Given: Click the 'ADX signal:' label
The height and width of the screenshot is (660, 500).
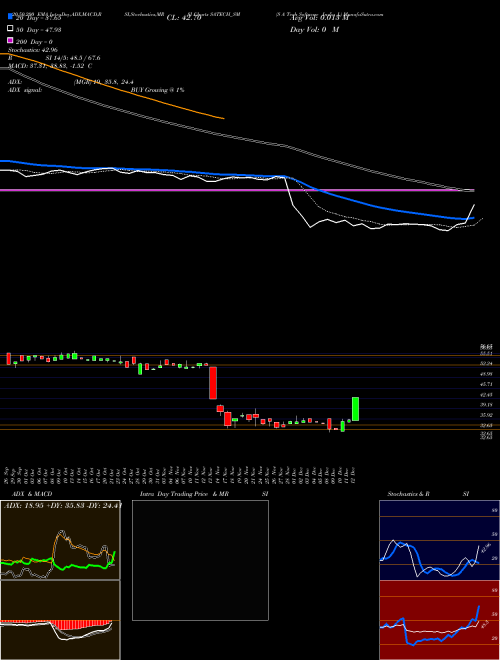Looking at the screenshot, I should click(24, 90).
